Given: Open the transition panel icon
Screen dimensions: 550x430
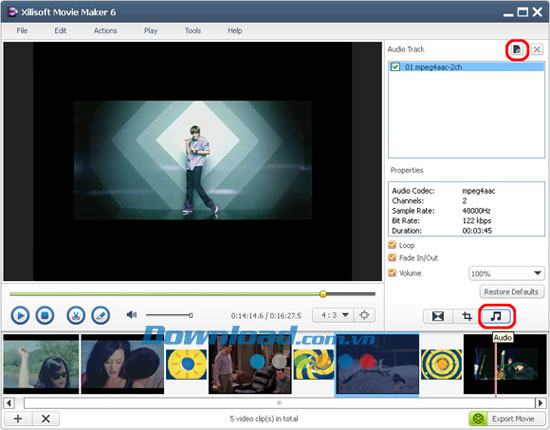Looking at the screenshot, I should [438, 316].
